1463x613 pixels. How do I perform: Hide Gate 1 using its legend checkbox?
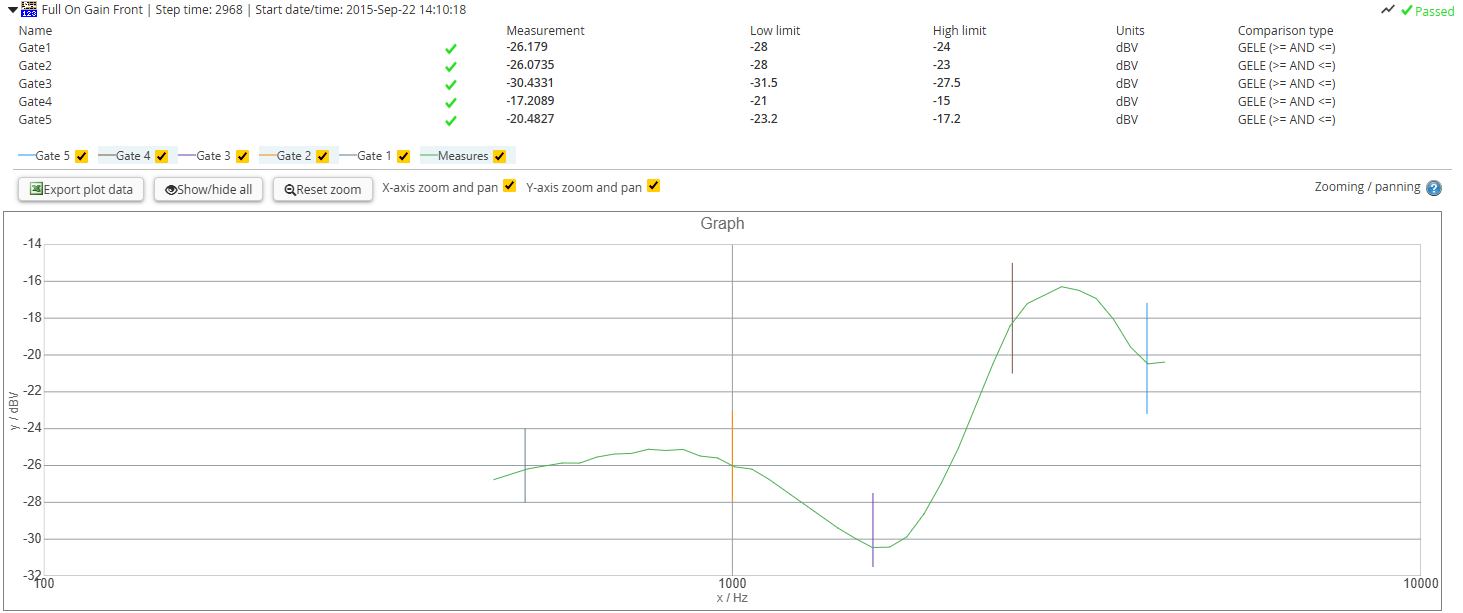tap(403, 156)
